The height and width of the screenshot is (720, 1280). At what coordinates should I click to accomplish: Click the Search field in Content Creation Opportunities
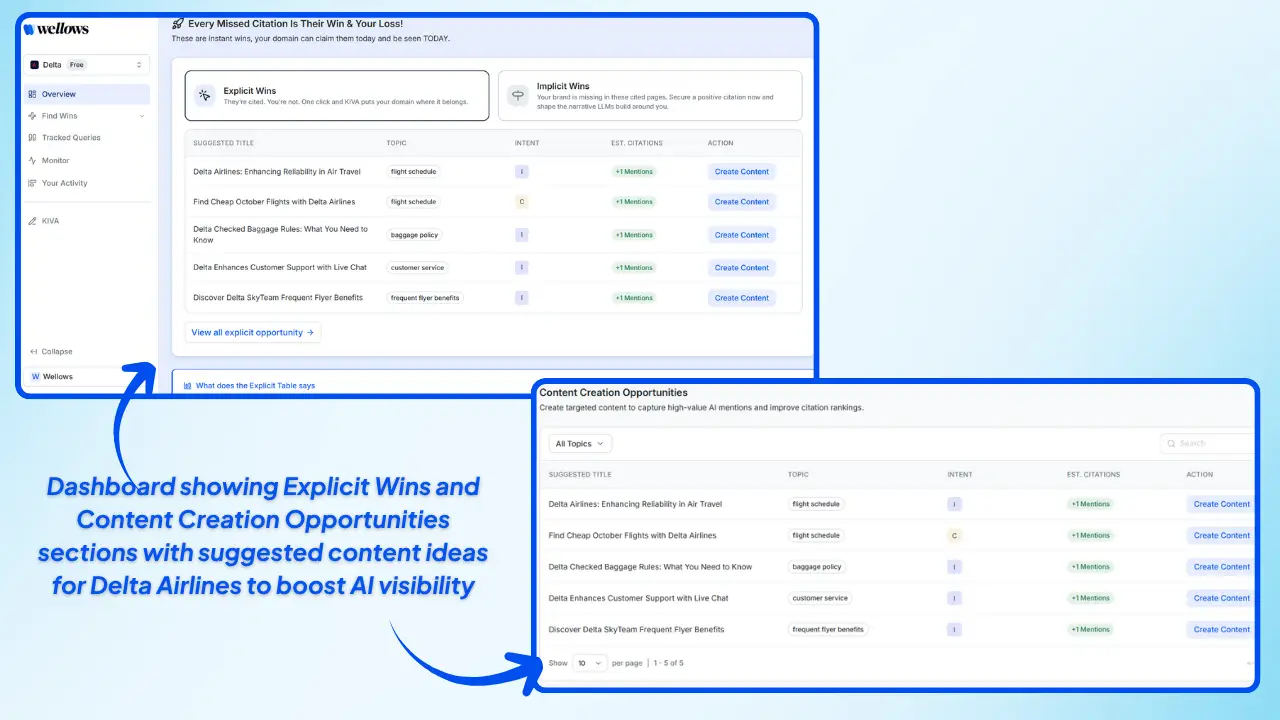[x=1207, y=443]
